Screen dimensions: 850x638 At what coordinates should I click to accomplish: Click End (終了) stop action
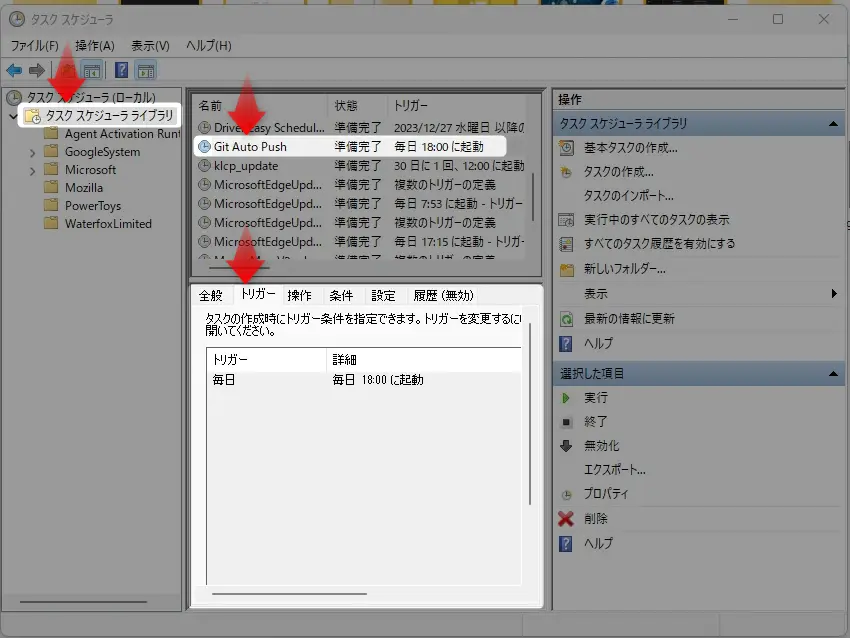click(596, 422)
